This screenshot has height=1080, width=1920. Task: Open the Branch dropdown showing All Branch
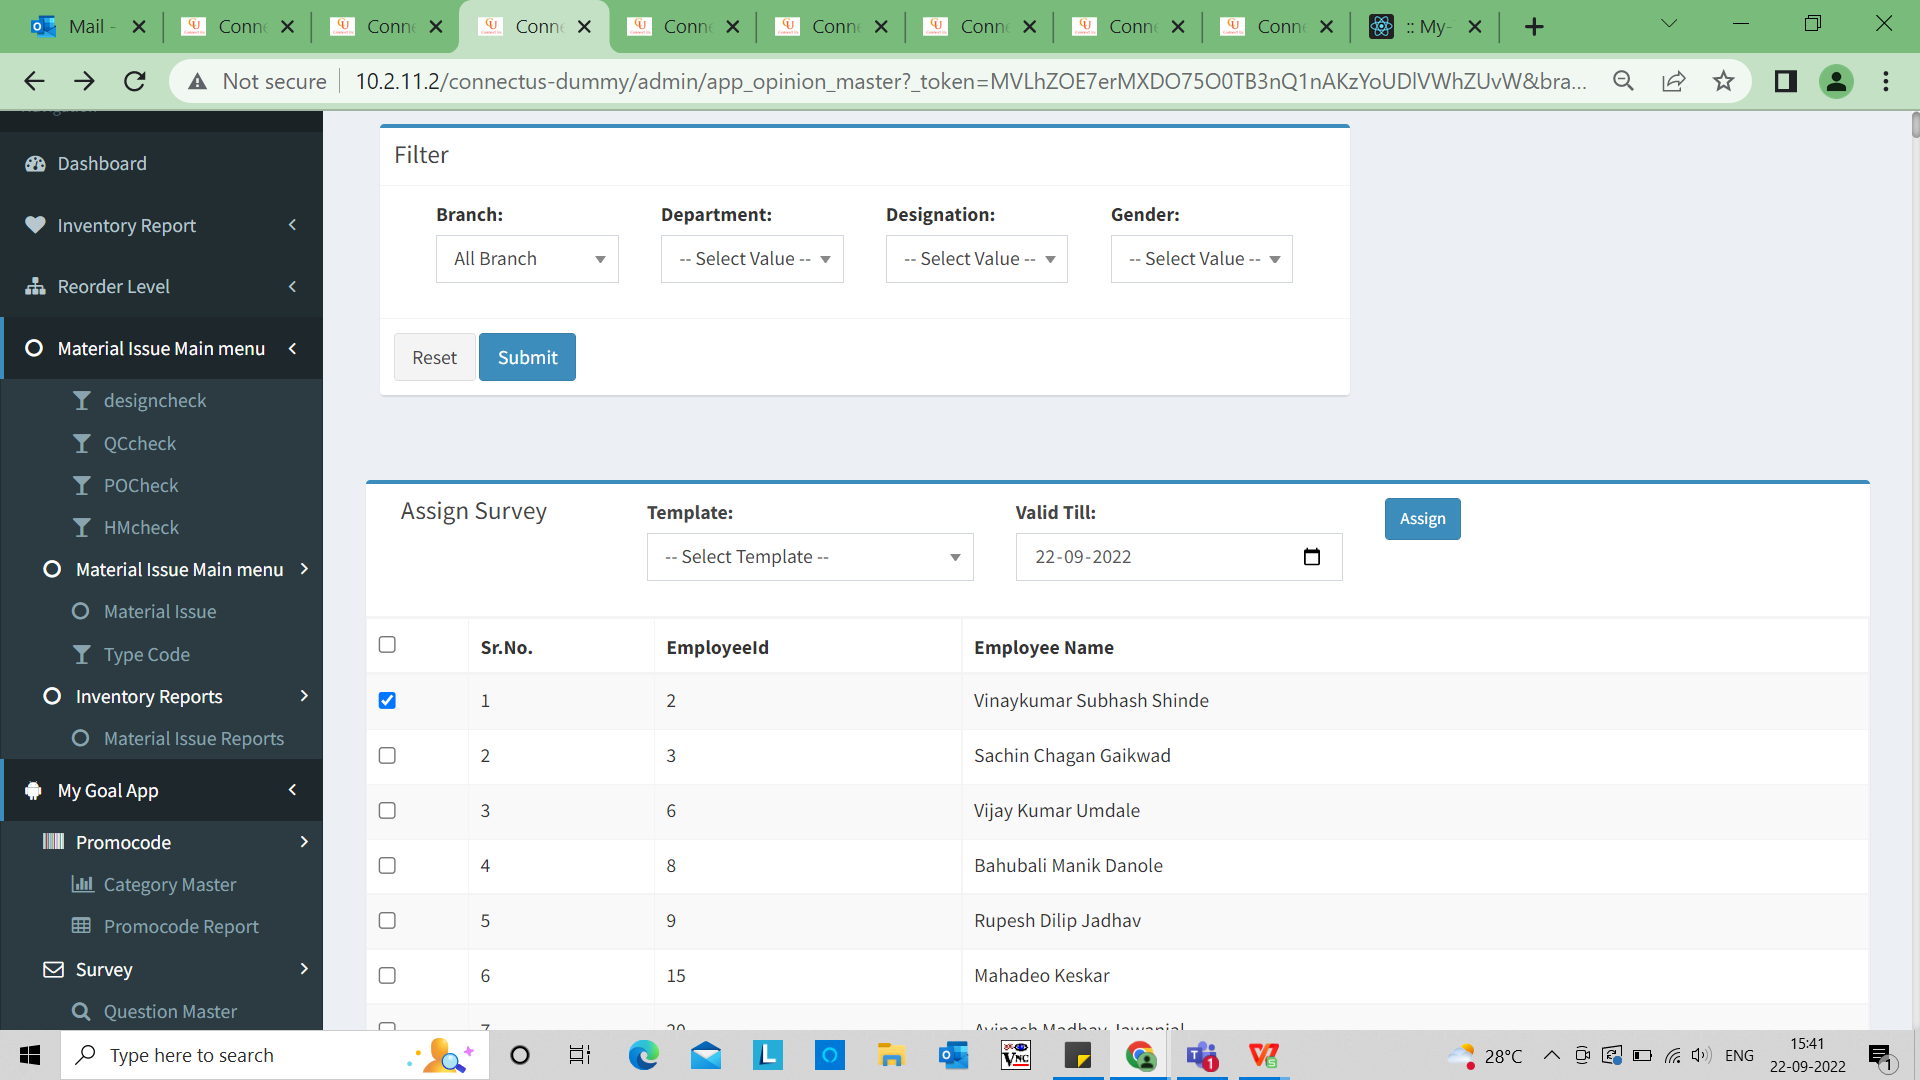527,259
